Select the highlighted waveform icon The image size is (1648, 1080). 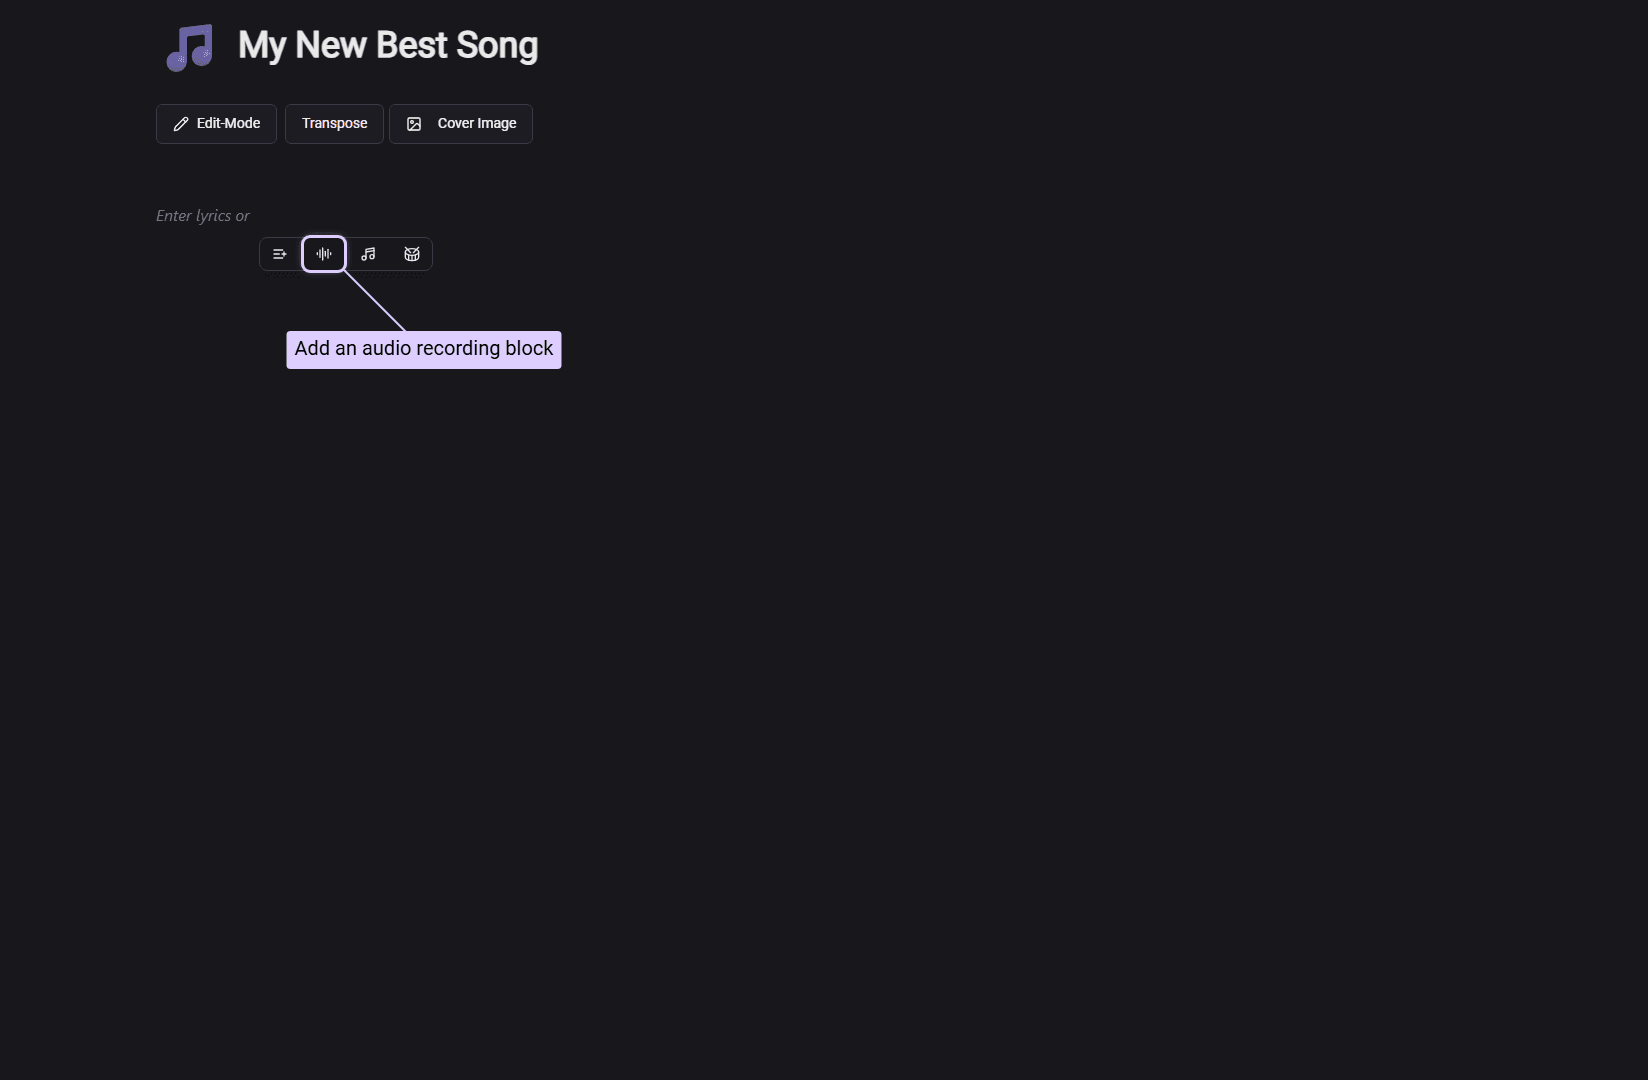point(324,254)
